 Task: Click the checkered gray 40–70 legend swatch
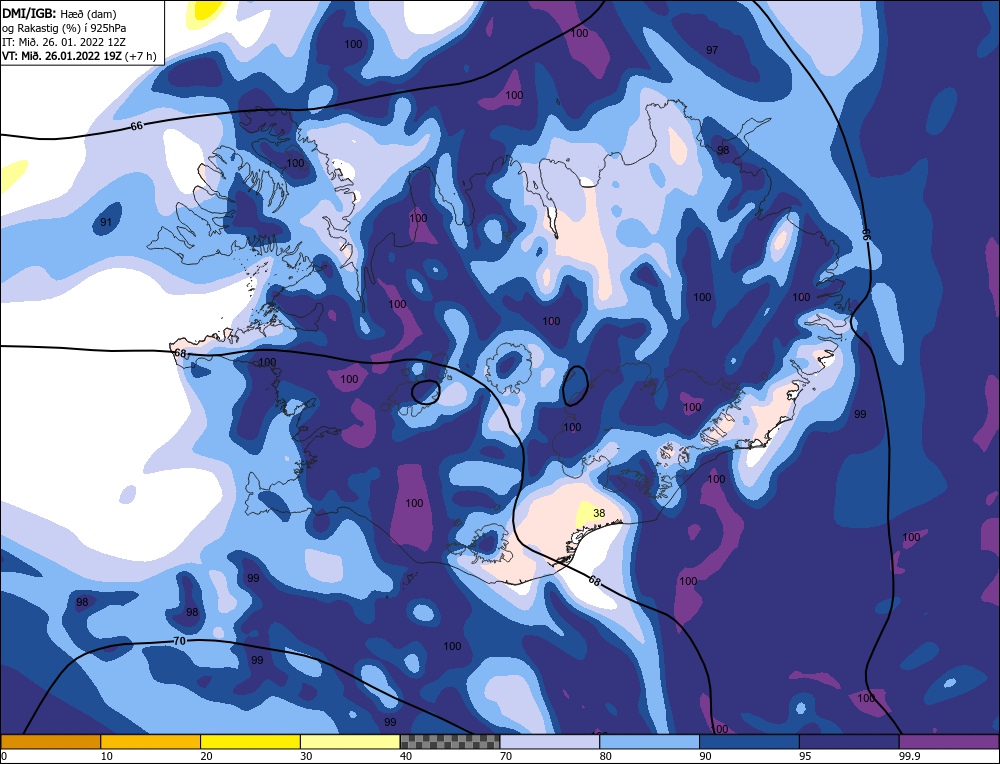(x=450, y=741)
